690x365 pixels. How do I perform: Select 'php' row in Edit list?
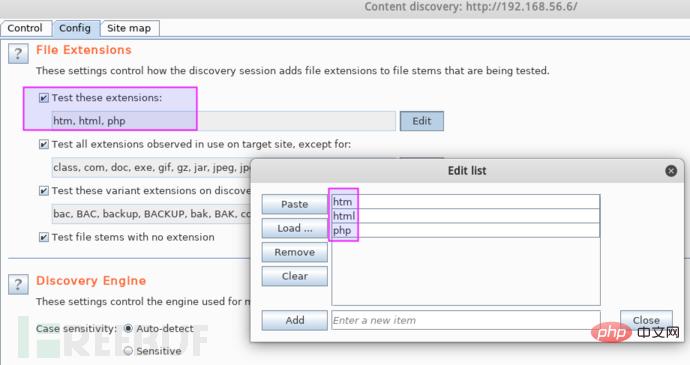[x=466, y=230]
